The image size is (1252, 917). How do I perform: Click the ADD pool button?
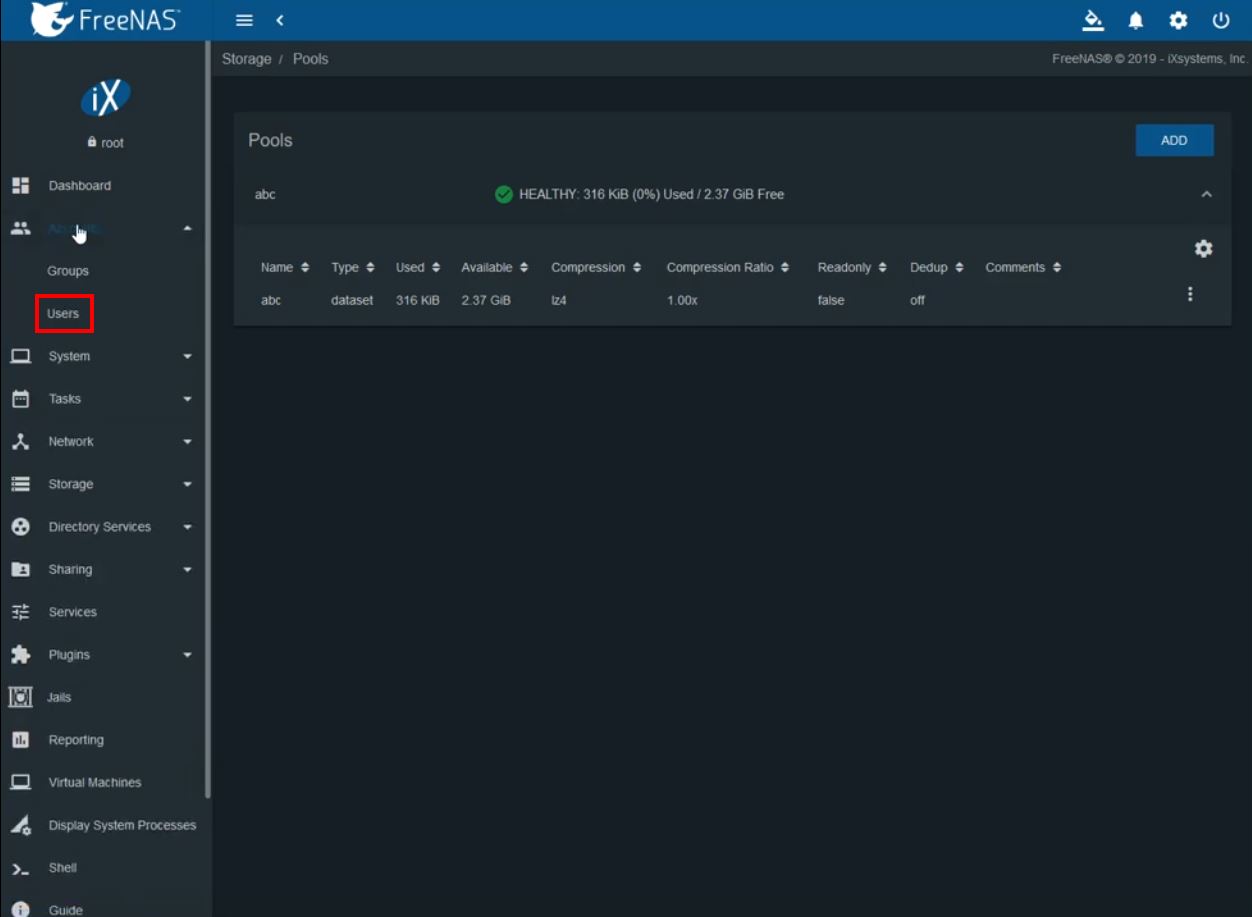[1174, 140]
